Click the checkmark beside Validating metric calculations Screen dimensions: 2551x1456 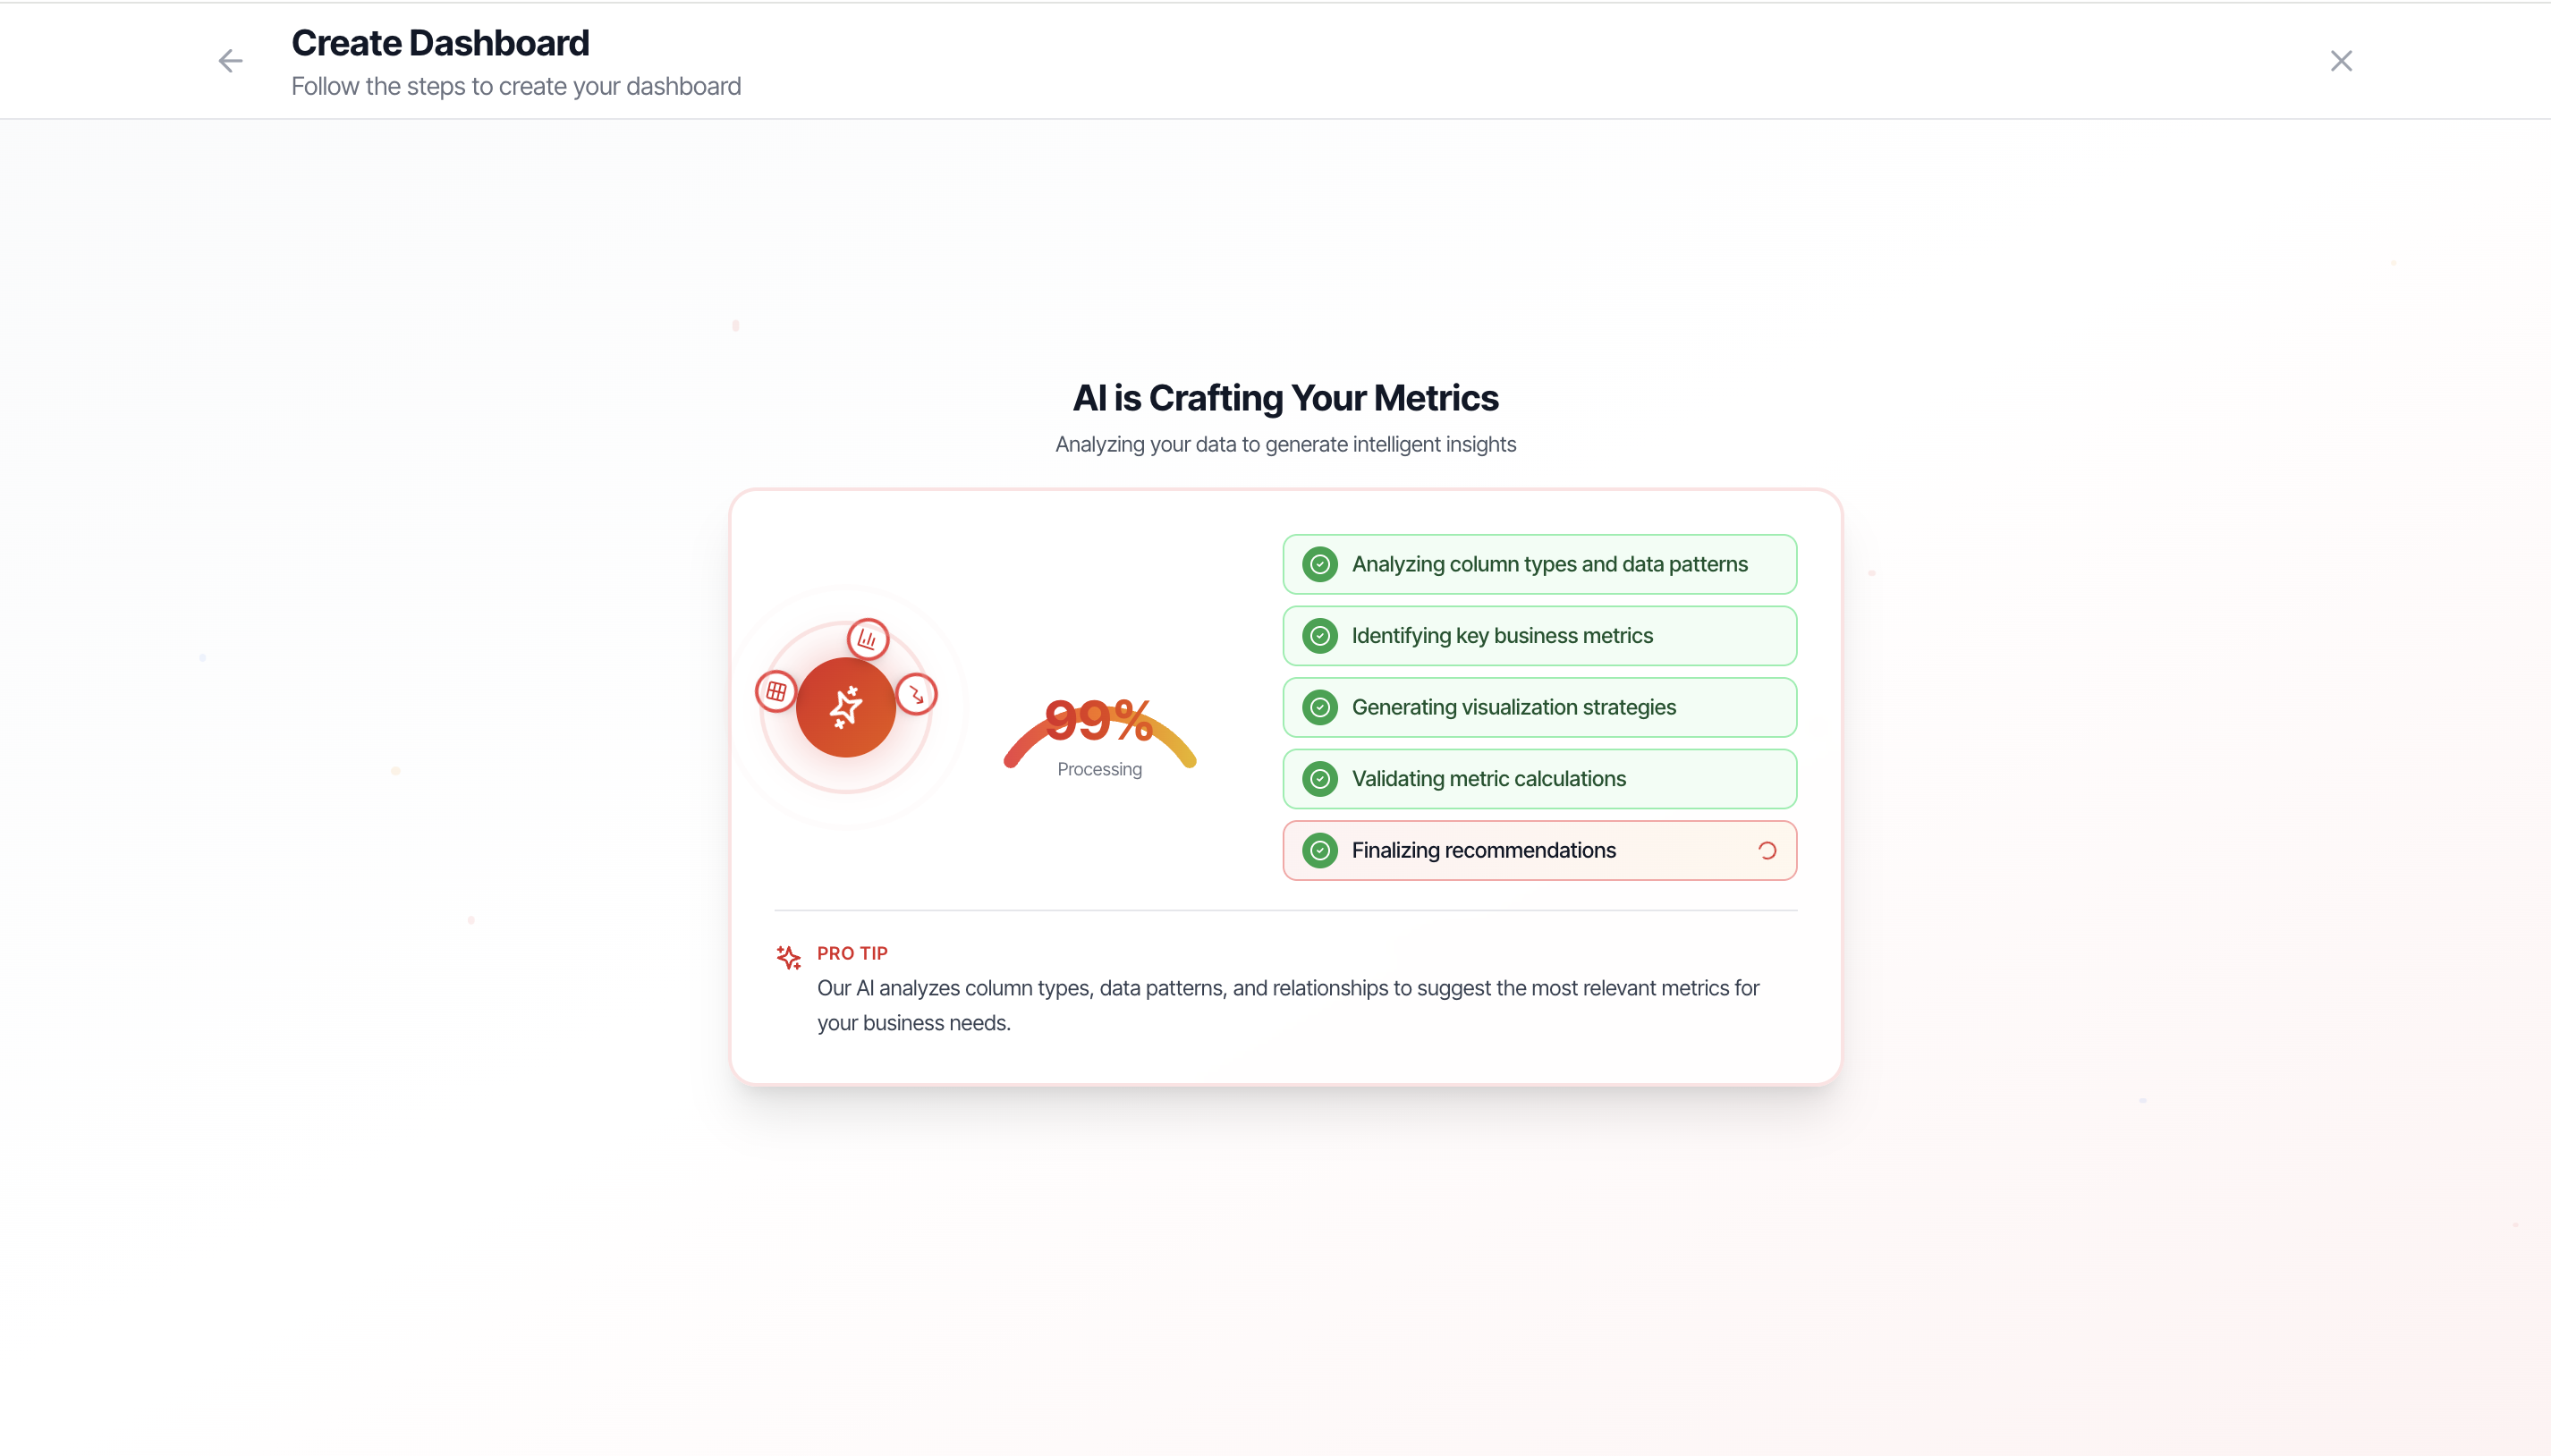(1318, 778)
